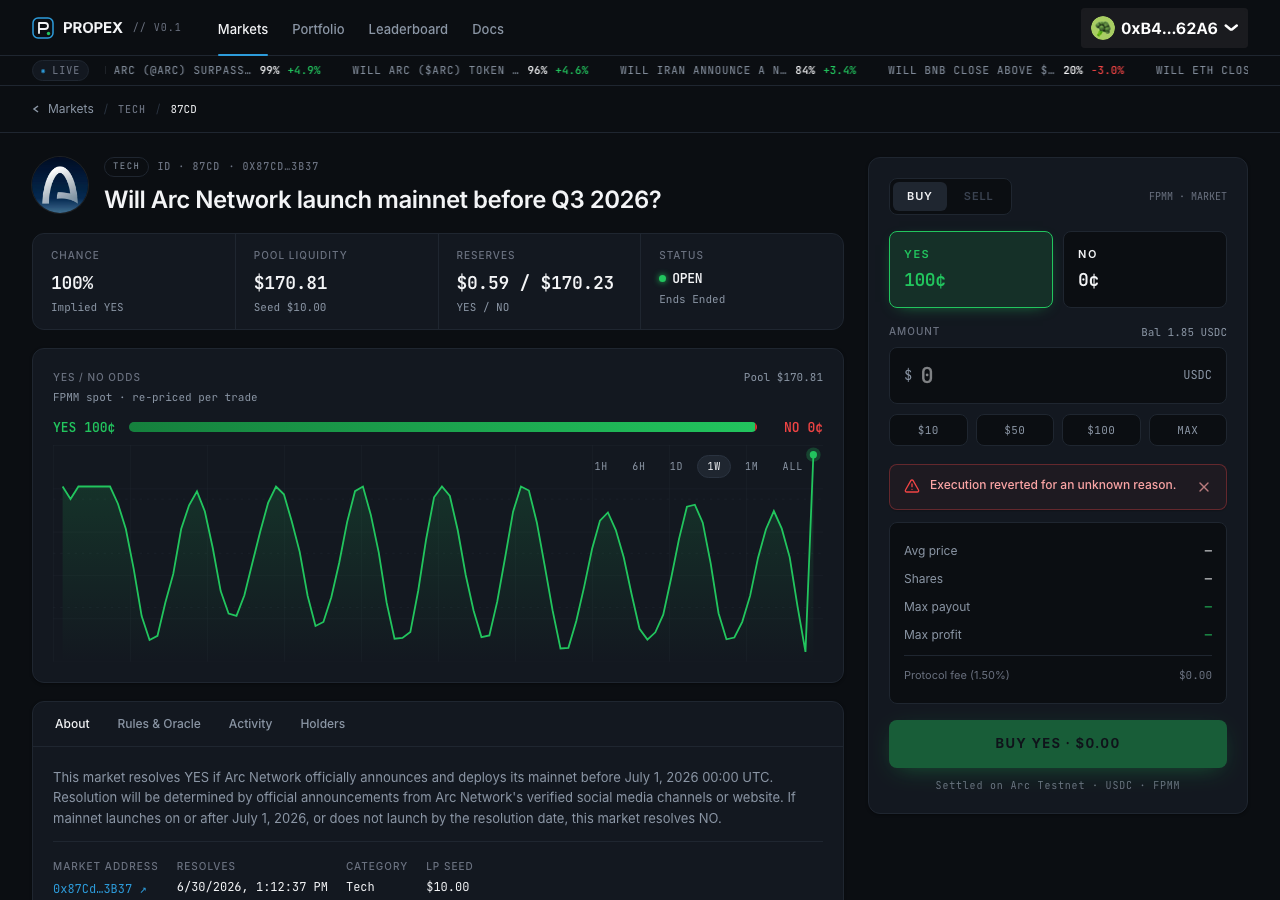Set chart range to 1M
This screenshot has width=1280, height=900.
(x=751, y=467)
